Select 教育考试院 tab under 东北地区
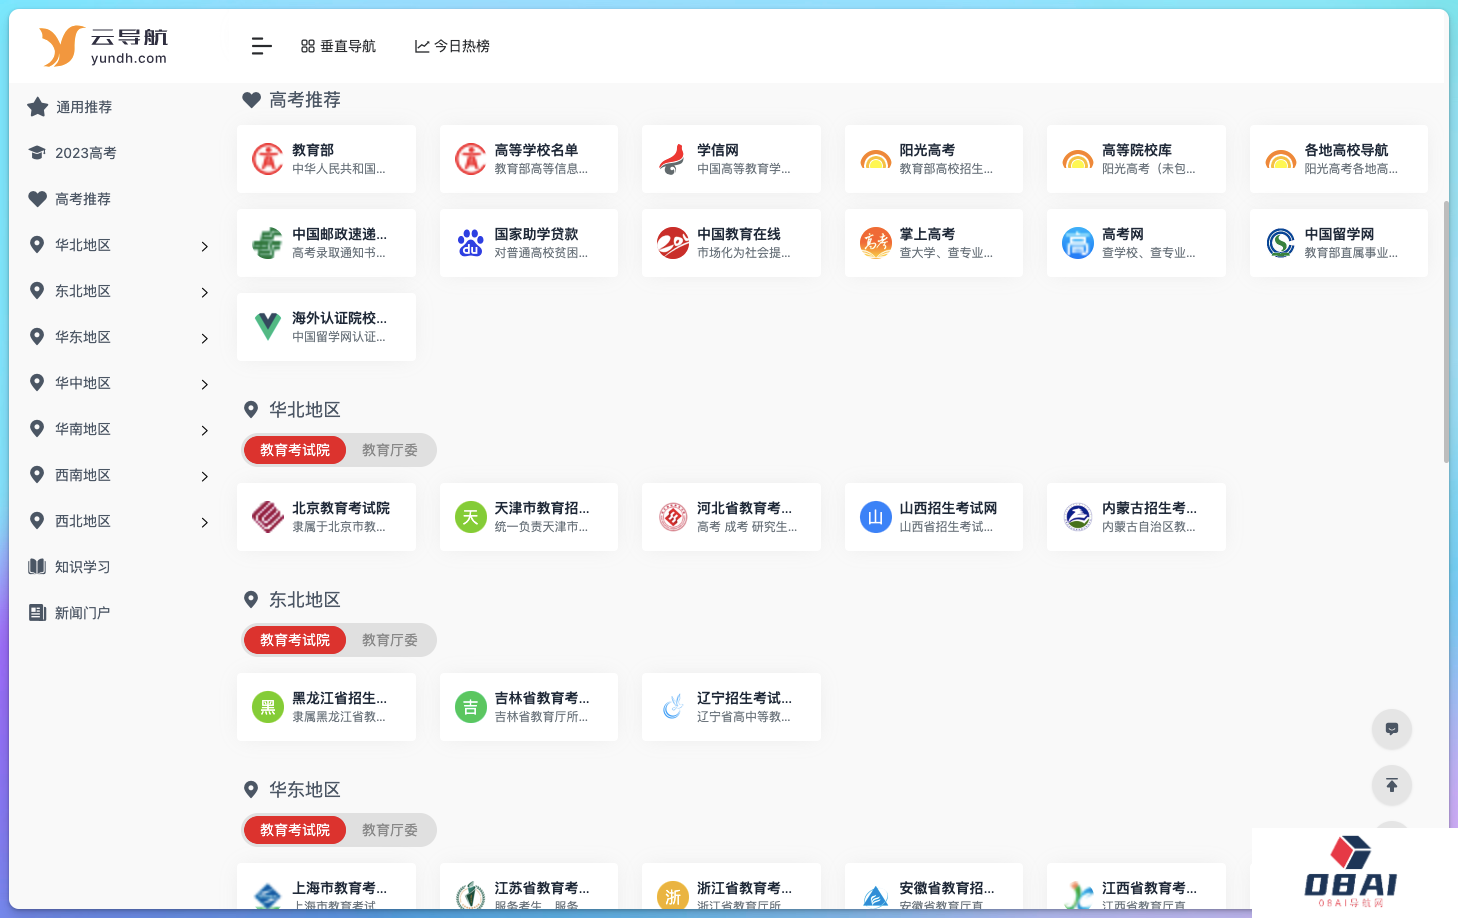The width and height of the screenshot is (1458, 918). tap(295, 640)
